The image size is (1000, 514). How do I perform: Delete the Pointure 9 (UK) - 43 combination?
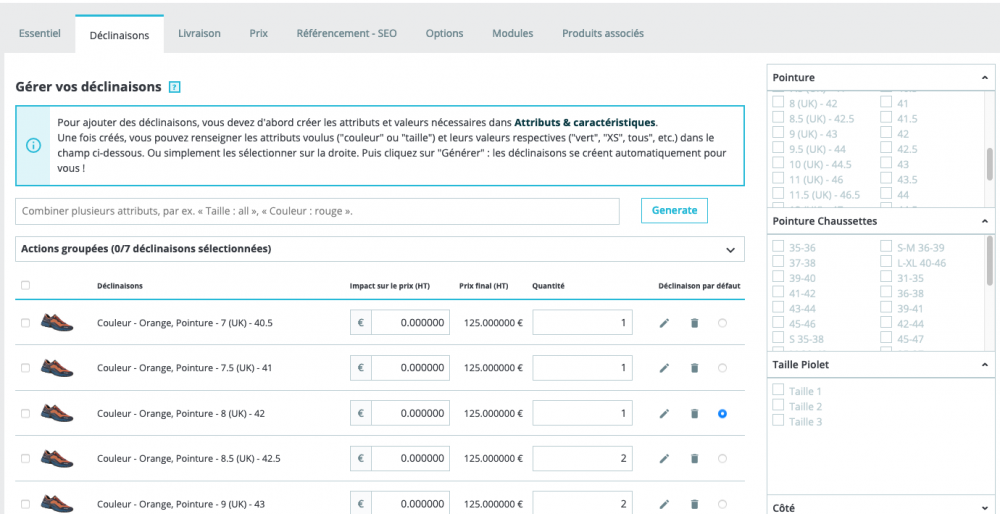point(695,504)
